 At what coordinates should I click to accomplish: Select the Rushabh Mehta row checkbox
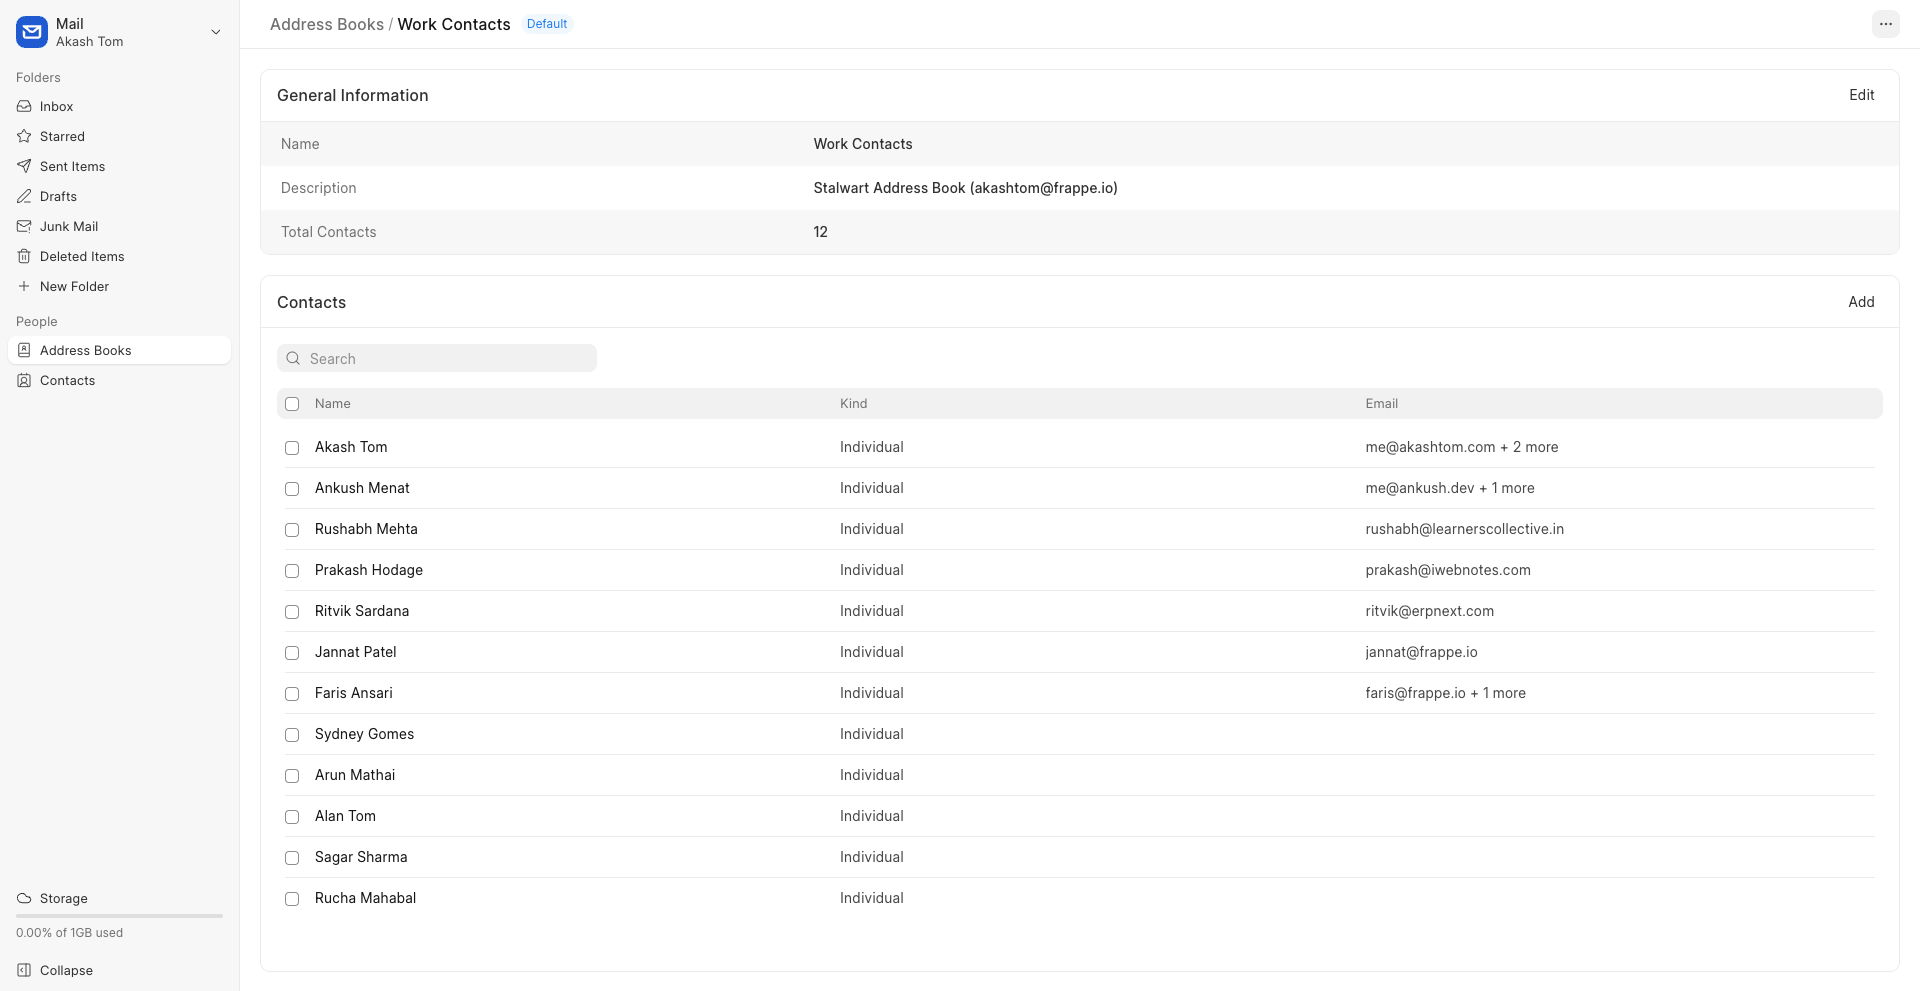point(292,530)
